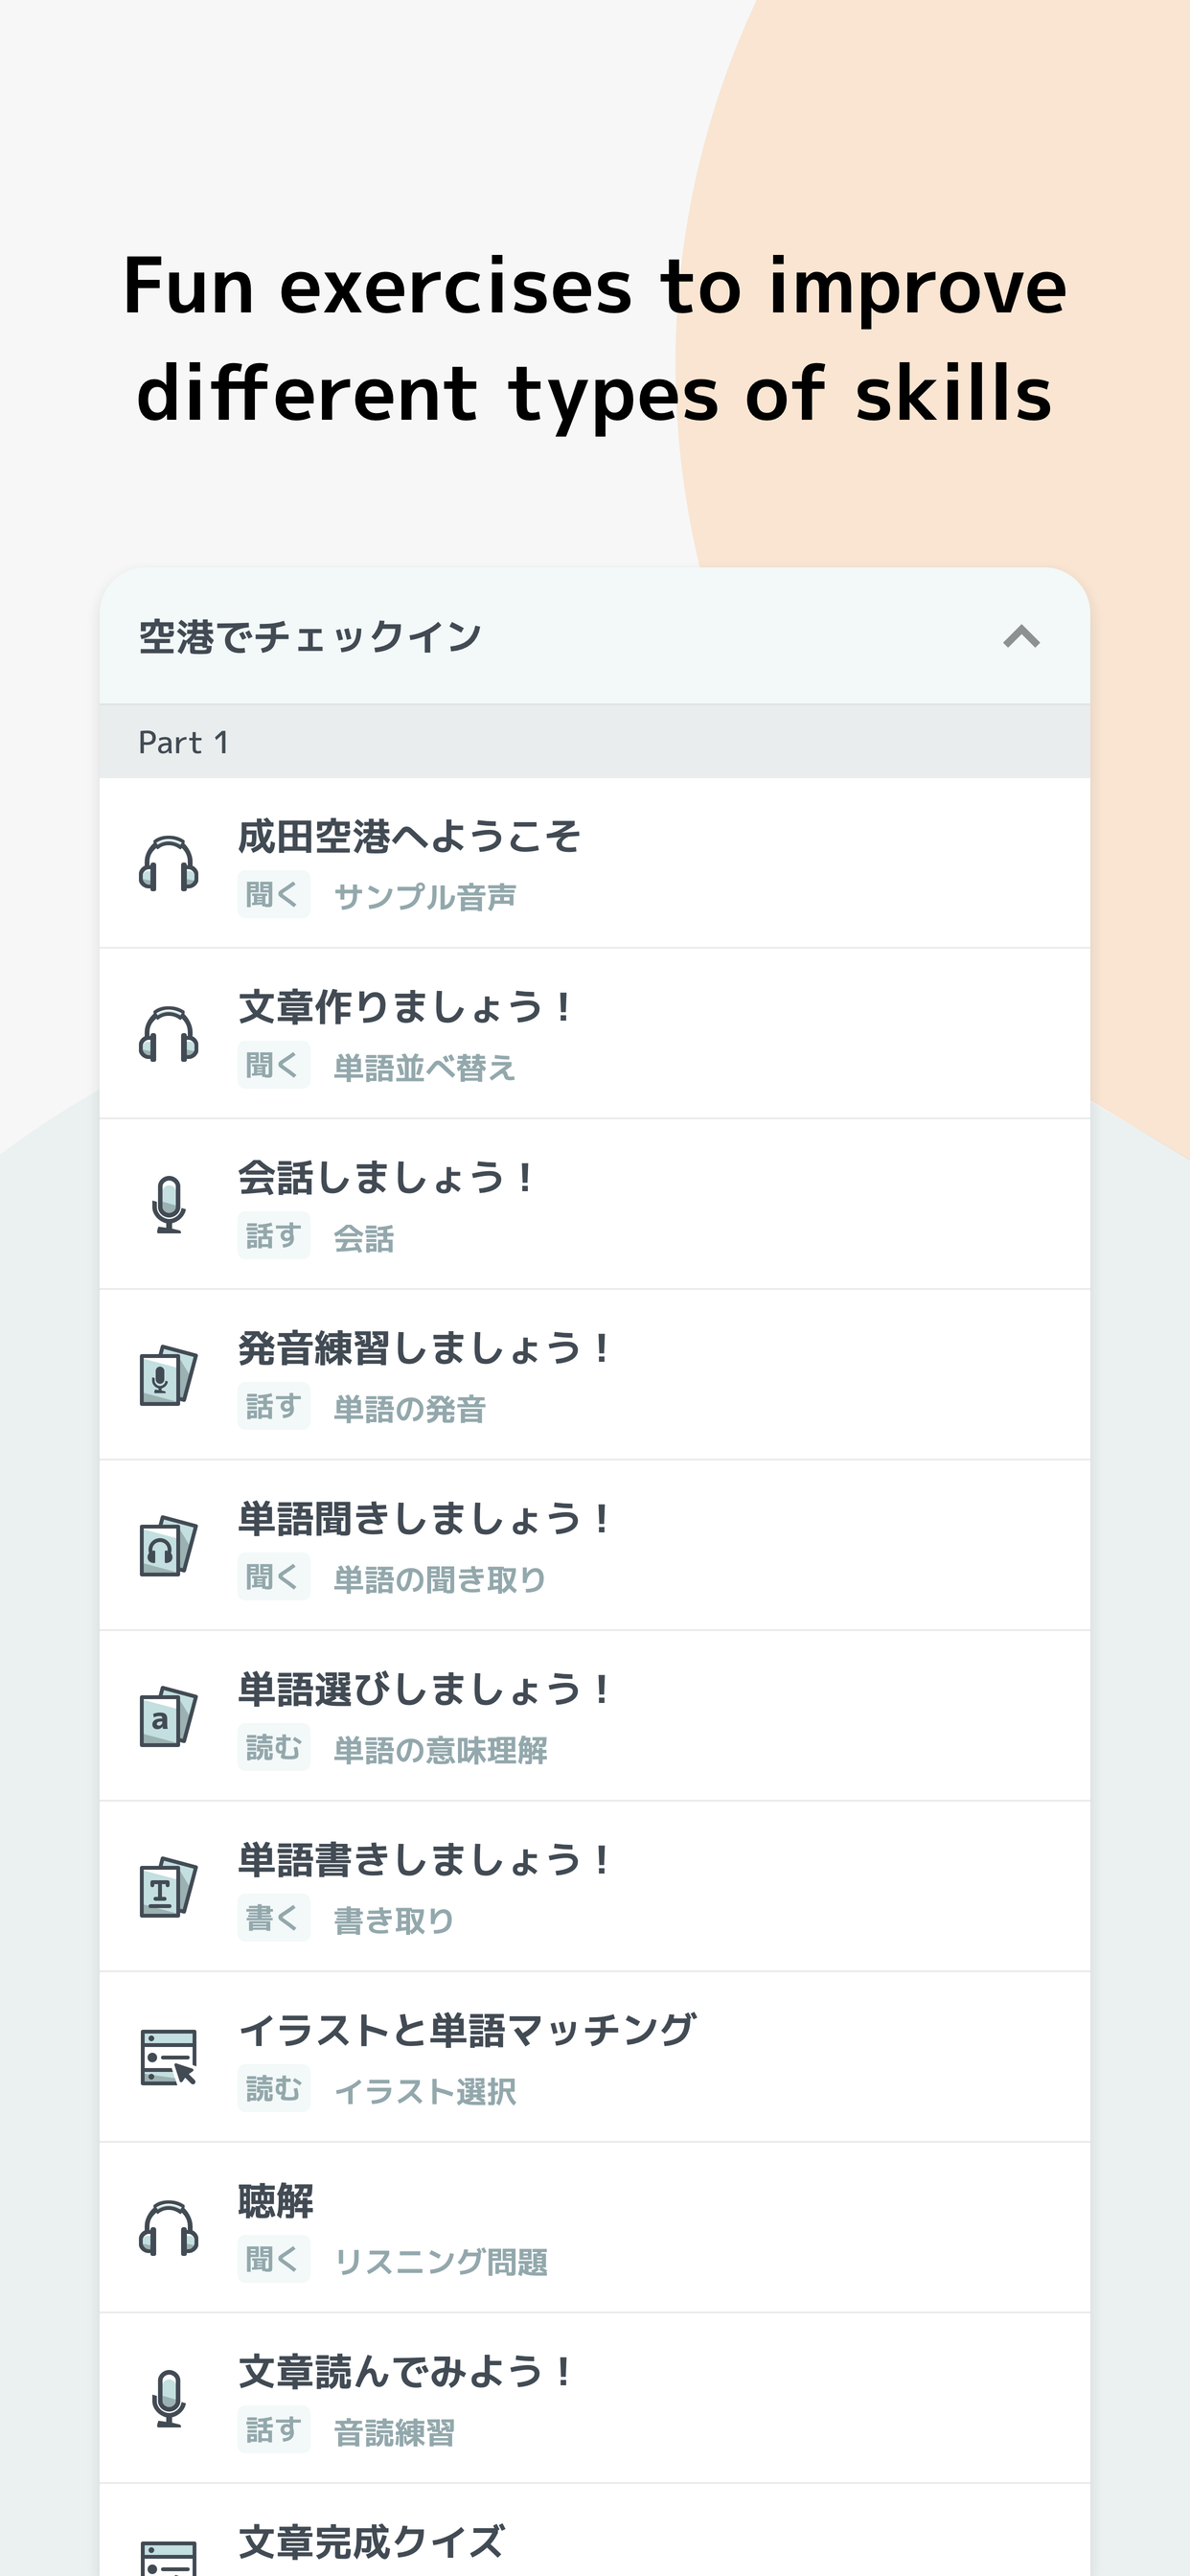Screen dimensions: 1190x2576
Task: Tap microphone flashcard icon beside 発音練習しましょう
Action: [x=168, y=1376]
